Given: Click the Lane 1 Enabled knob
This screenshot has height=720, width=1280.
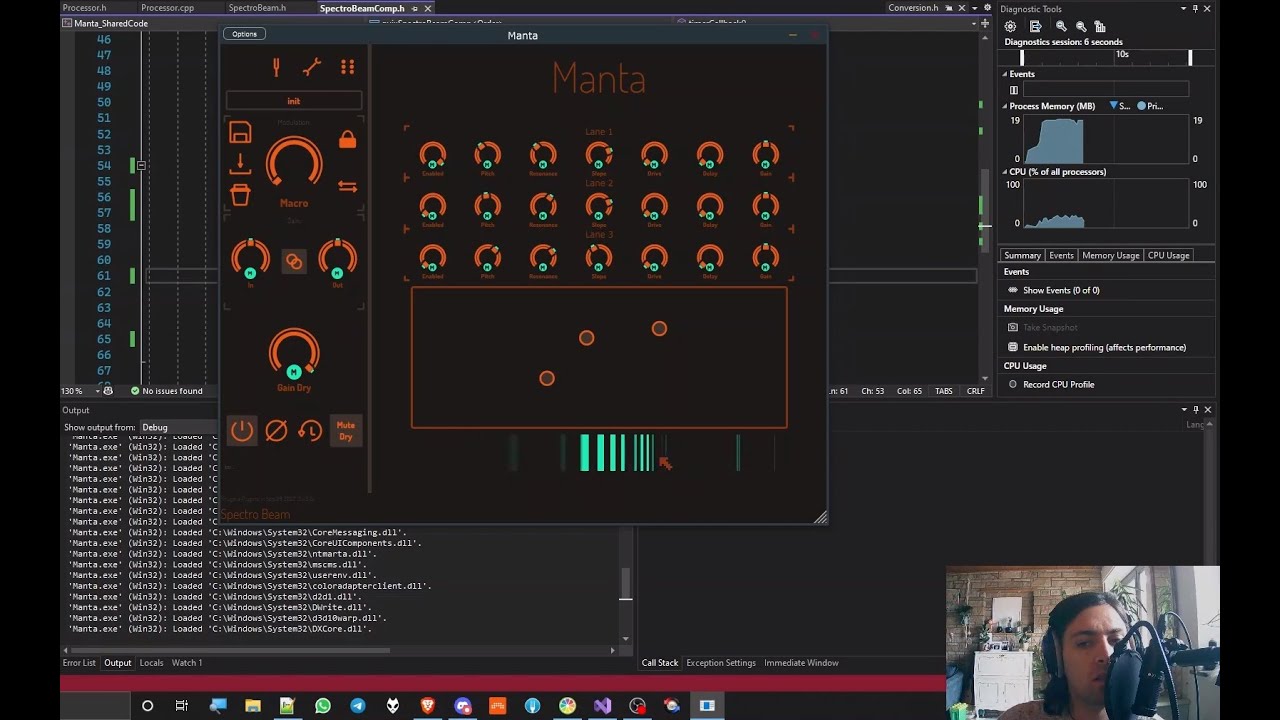Looking at the screenshot, I should coord(432,155).
